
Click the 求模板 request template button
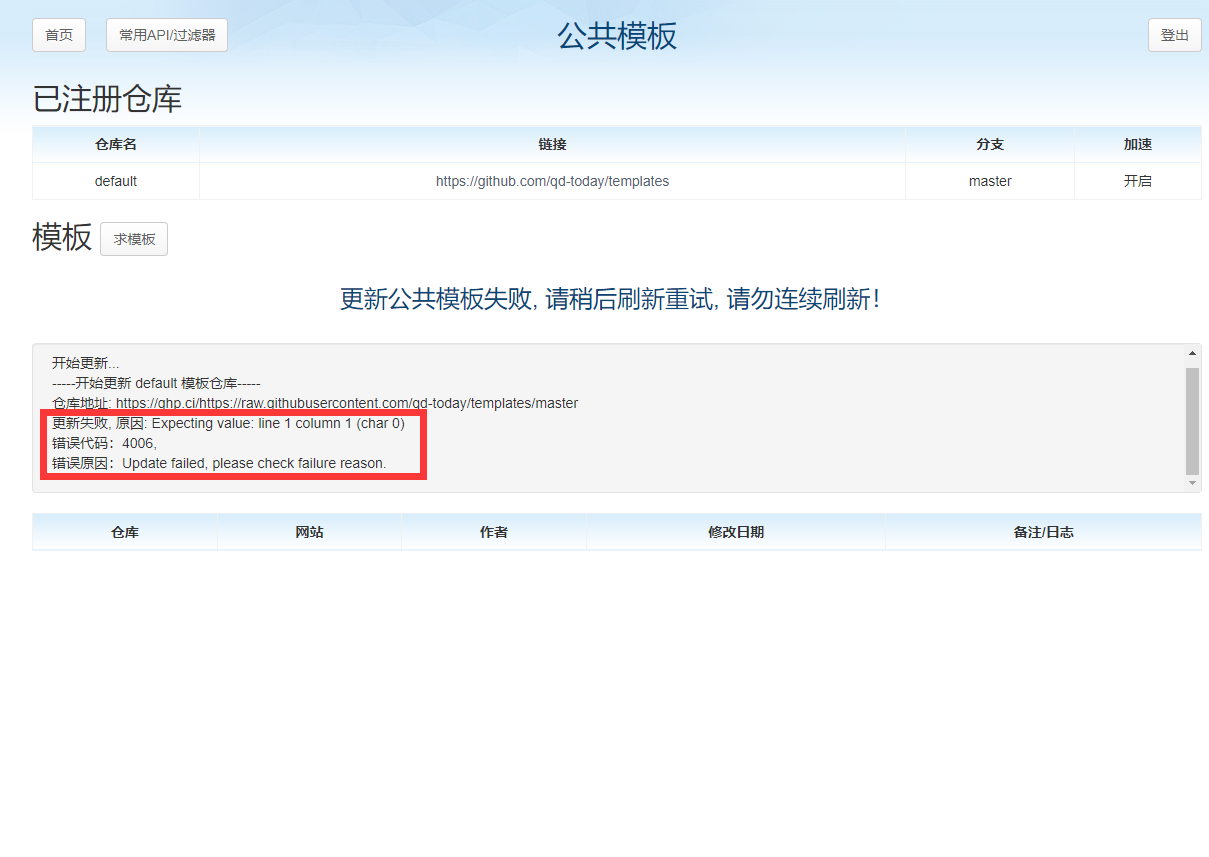point(134,239)
